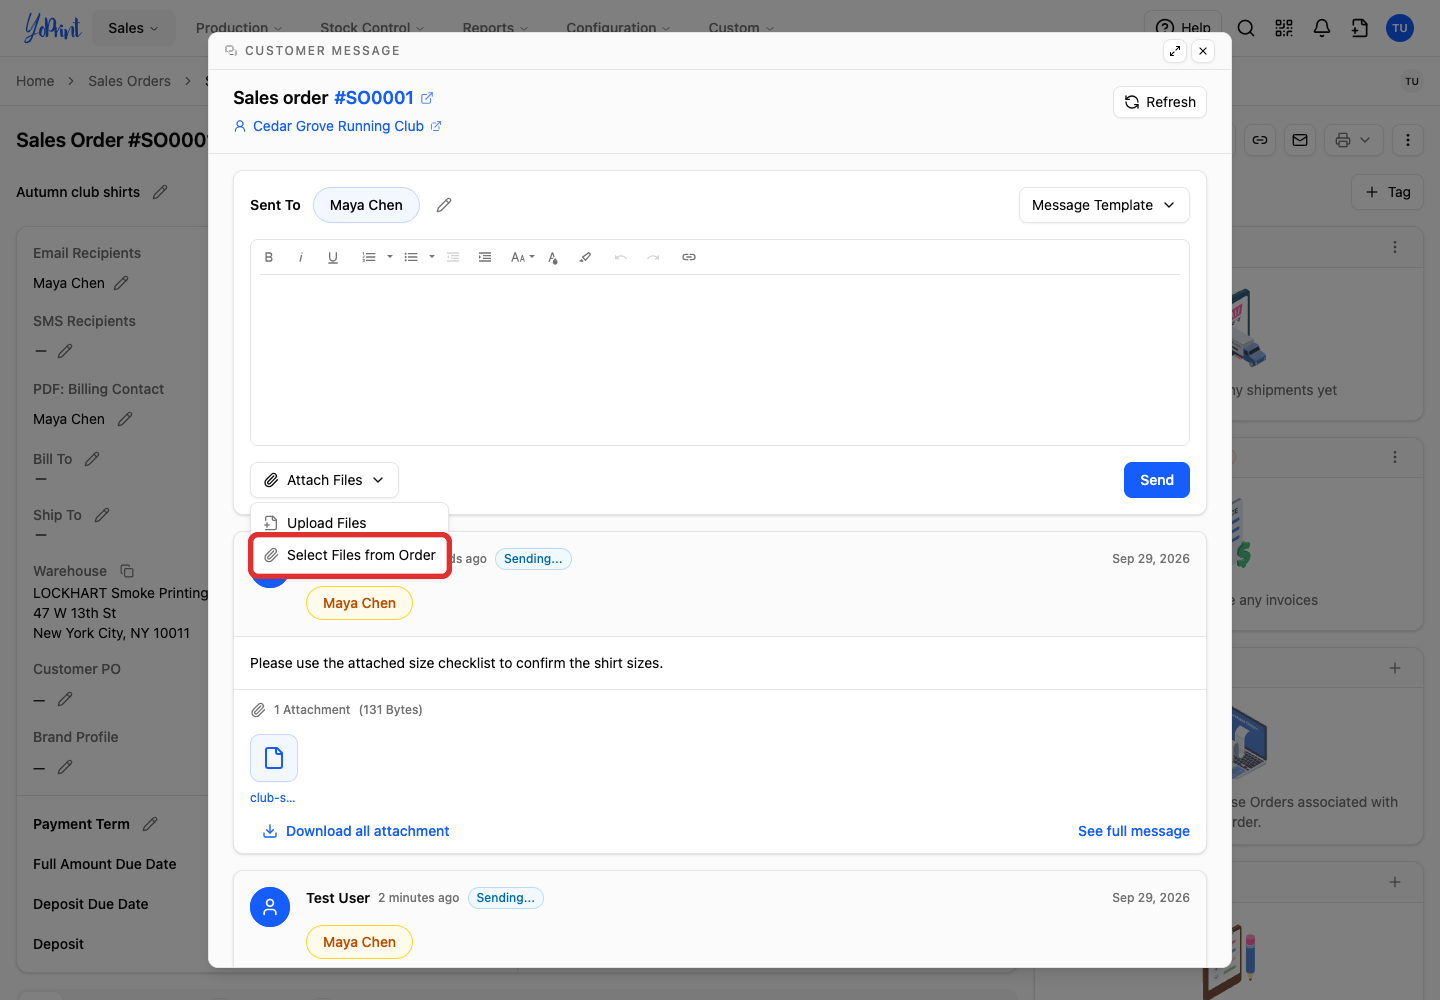Redo the last edit in editor
1440x1000 pixels.
point(653,257)
